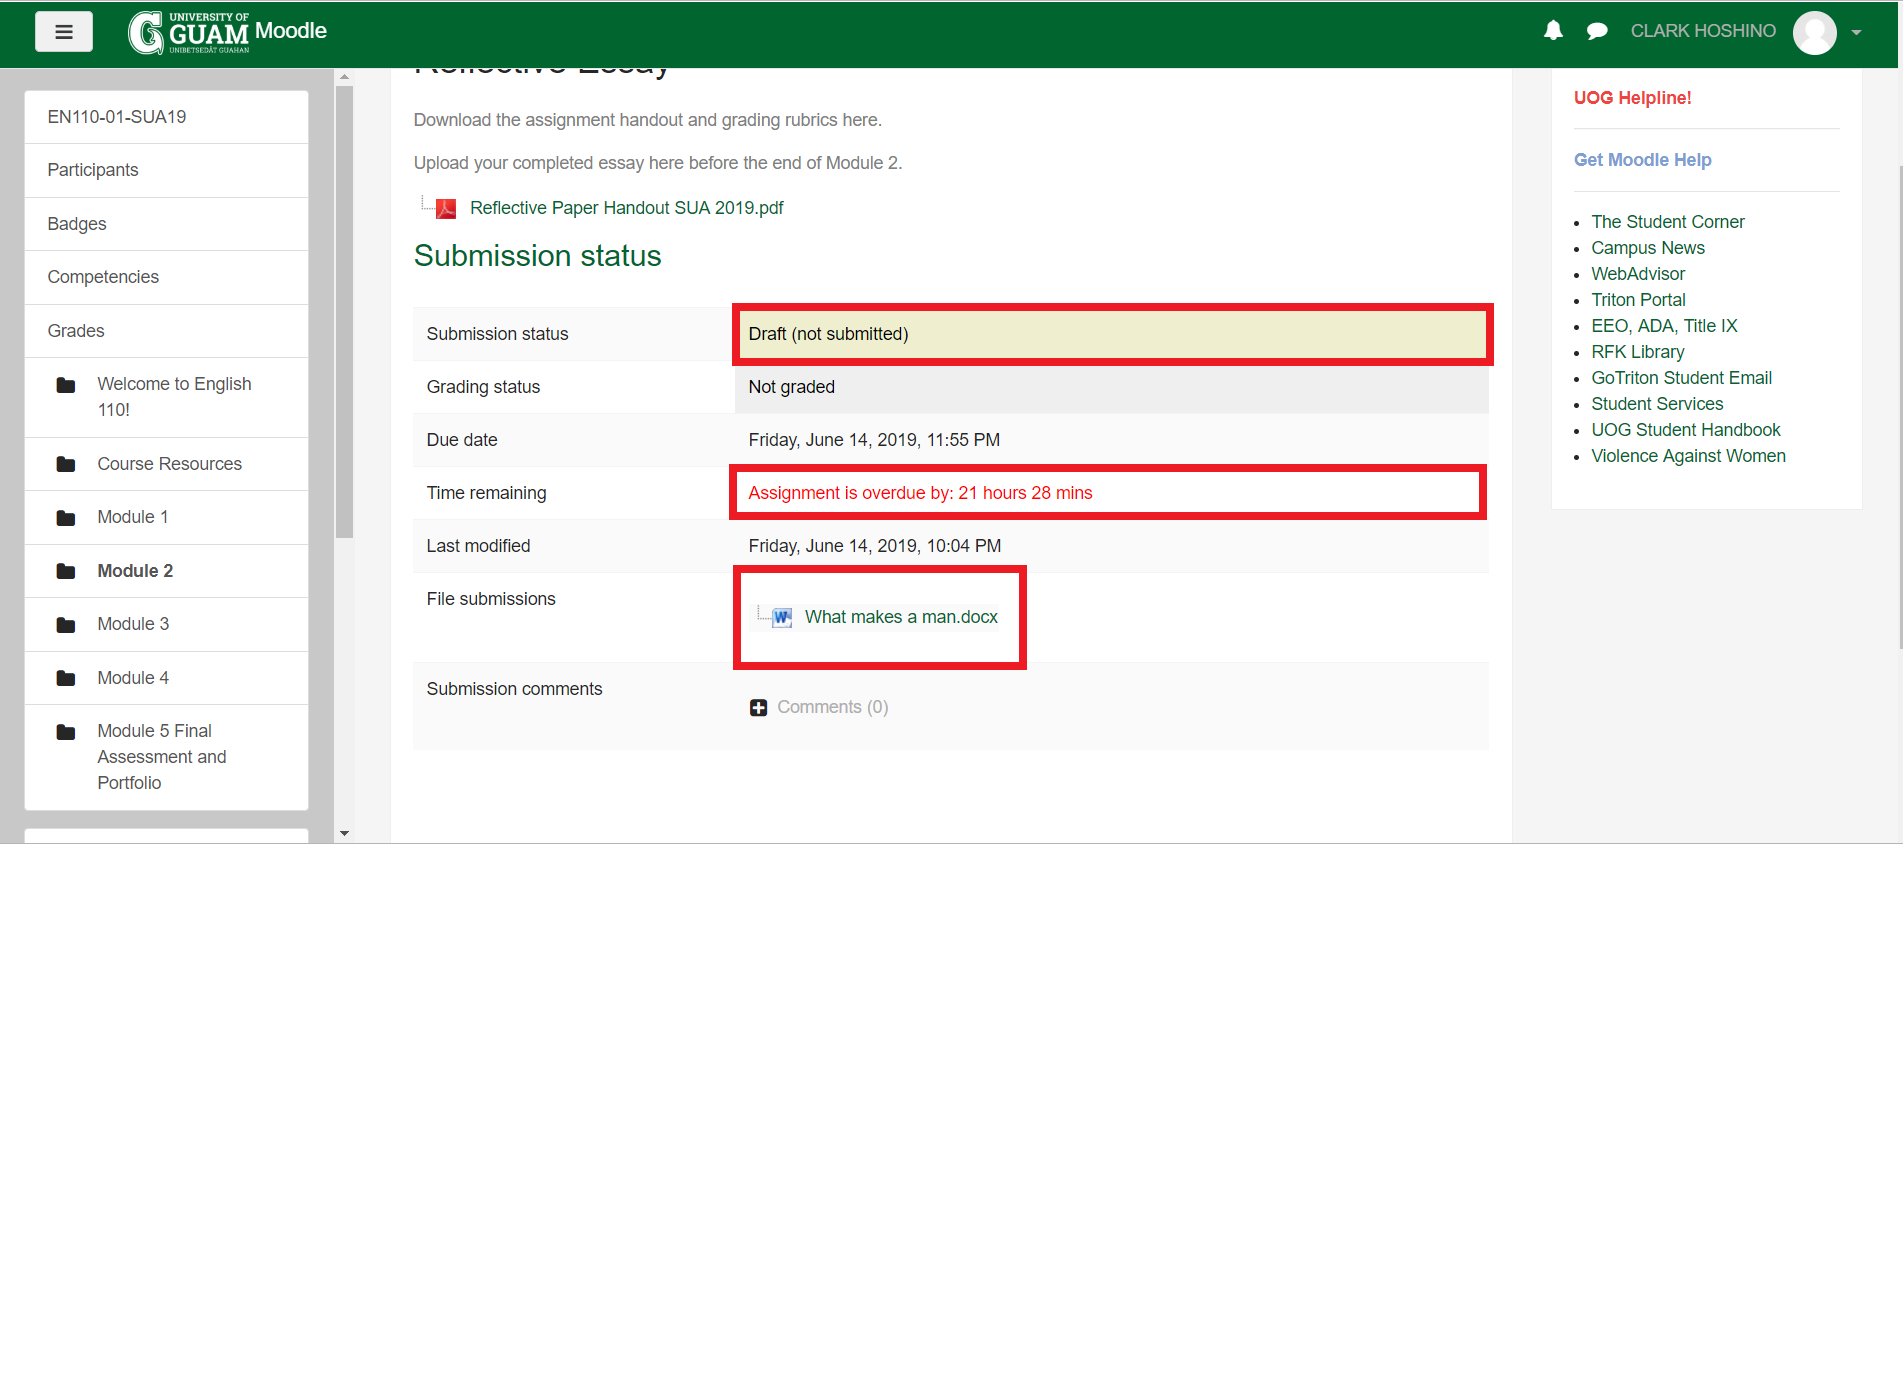
Task: Open Reflective Paper Handout SUA 2019.pdf
Action: (626, 208)
